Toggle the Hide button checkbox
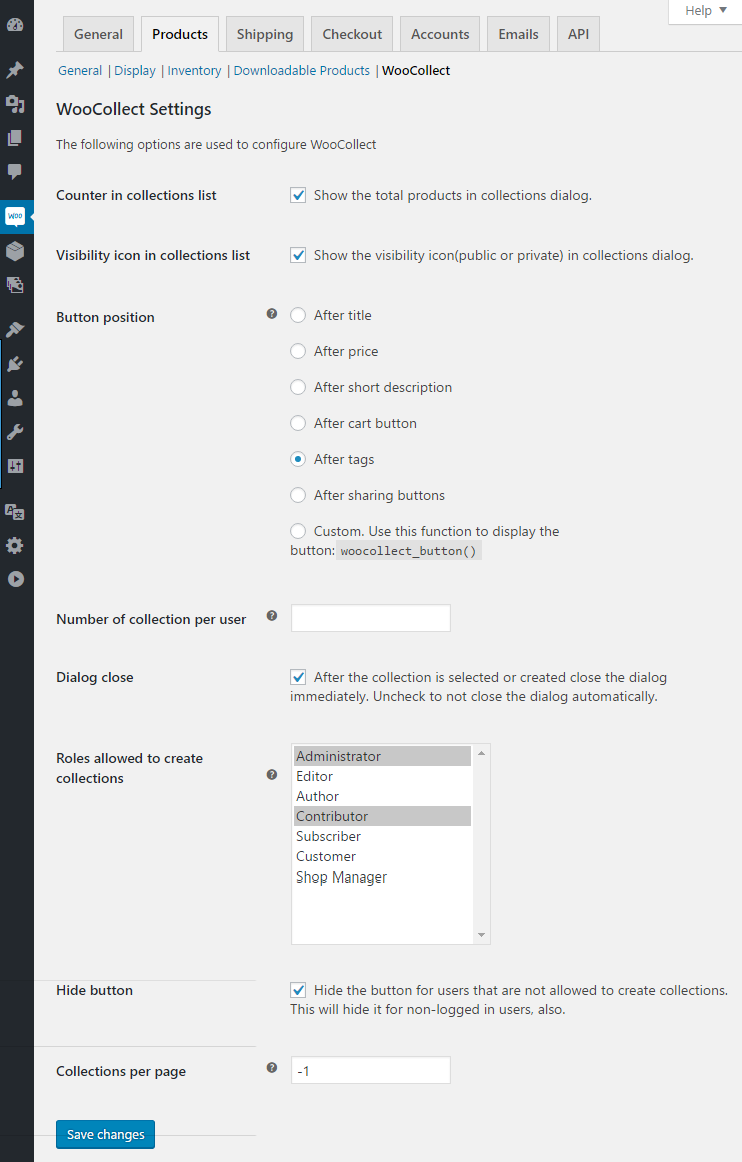 coord(298,990)
